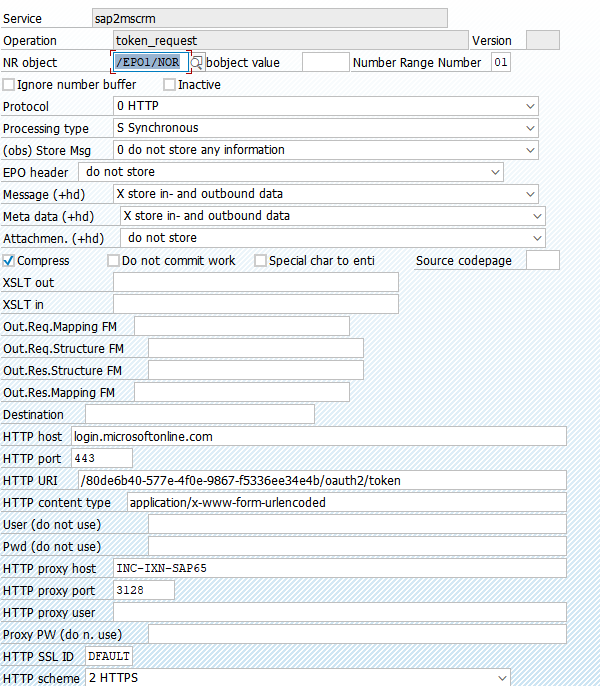Click into the HTTP host field

(319, 437)
